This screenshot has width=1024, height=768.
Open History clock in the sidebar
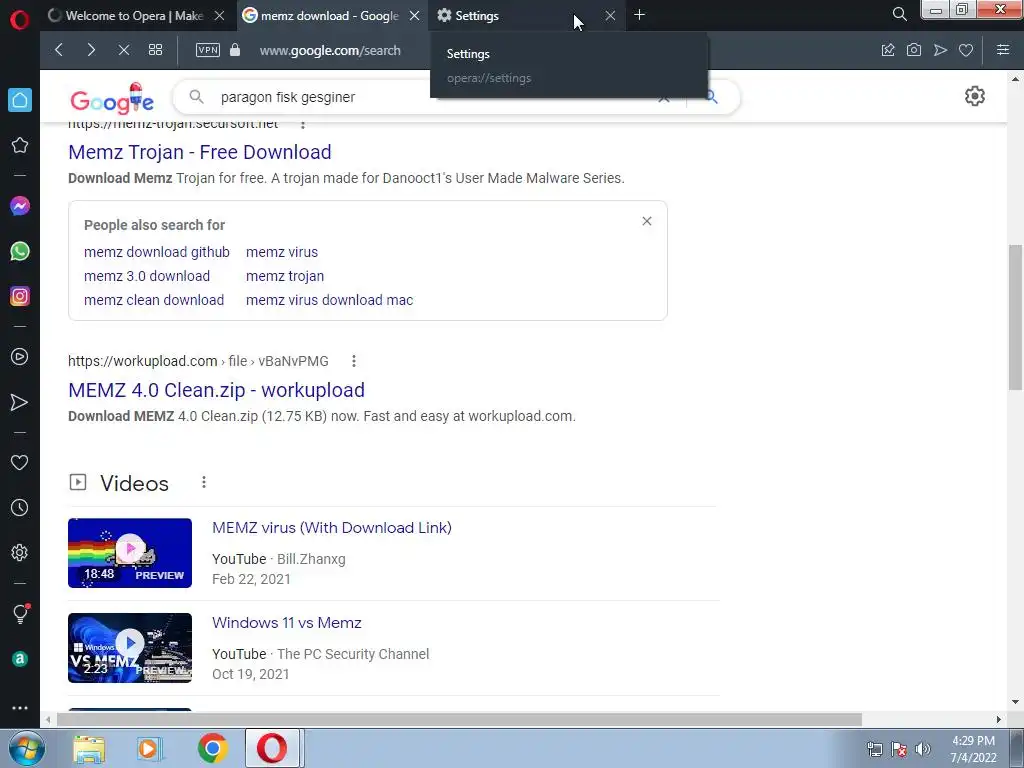pos(20,507)
